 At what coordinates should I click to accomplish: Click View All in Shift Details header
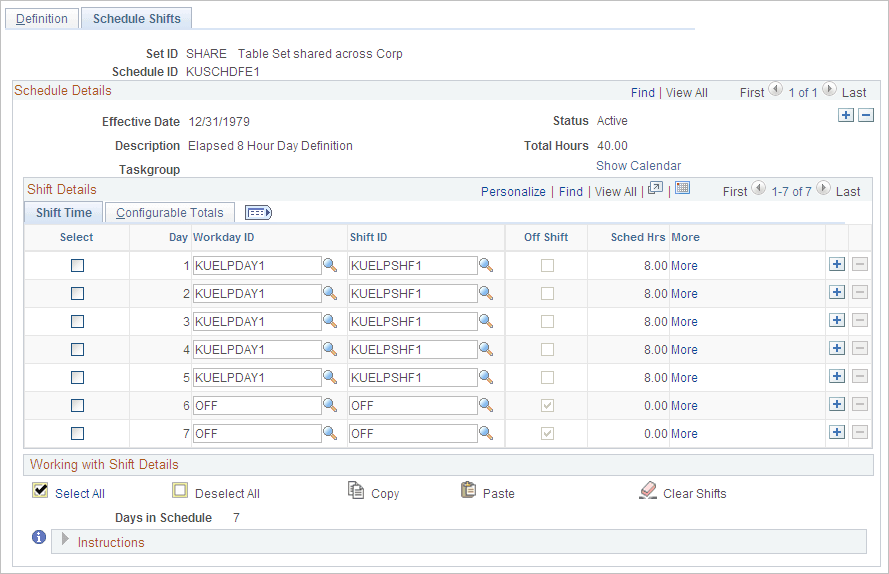[616, 192]
